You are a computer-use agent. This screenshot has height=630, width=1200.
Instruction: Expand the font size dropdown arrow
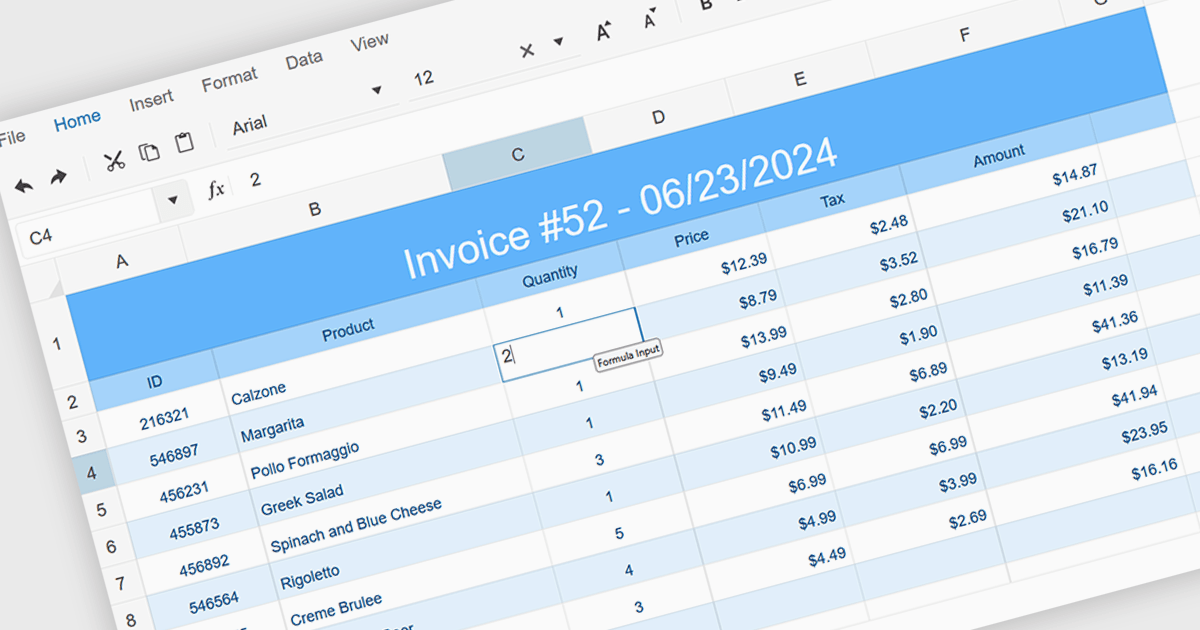click(x=558, y=42)
